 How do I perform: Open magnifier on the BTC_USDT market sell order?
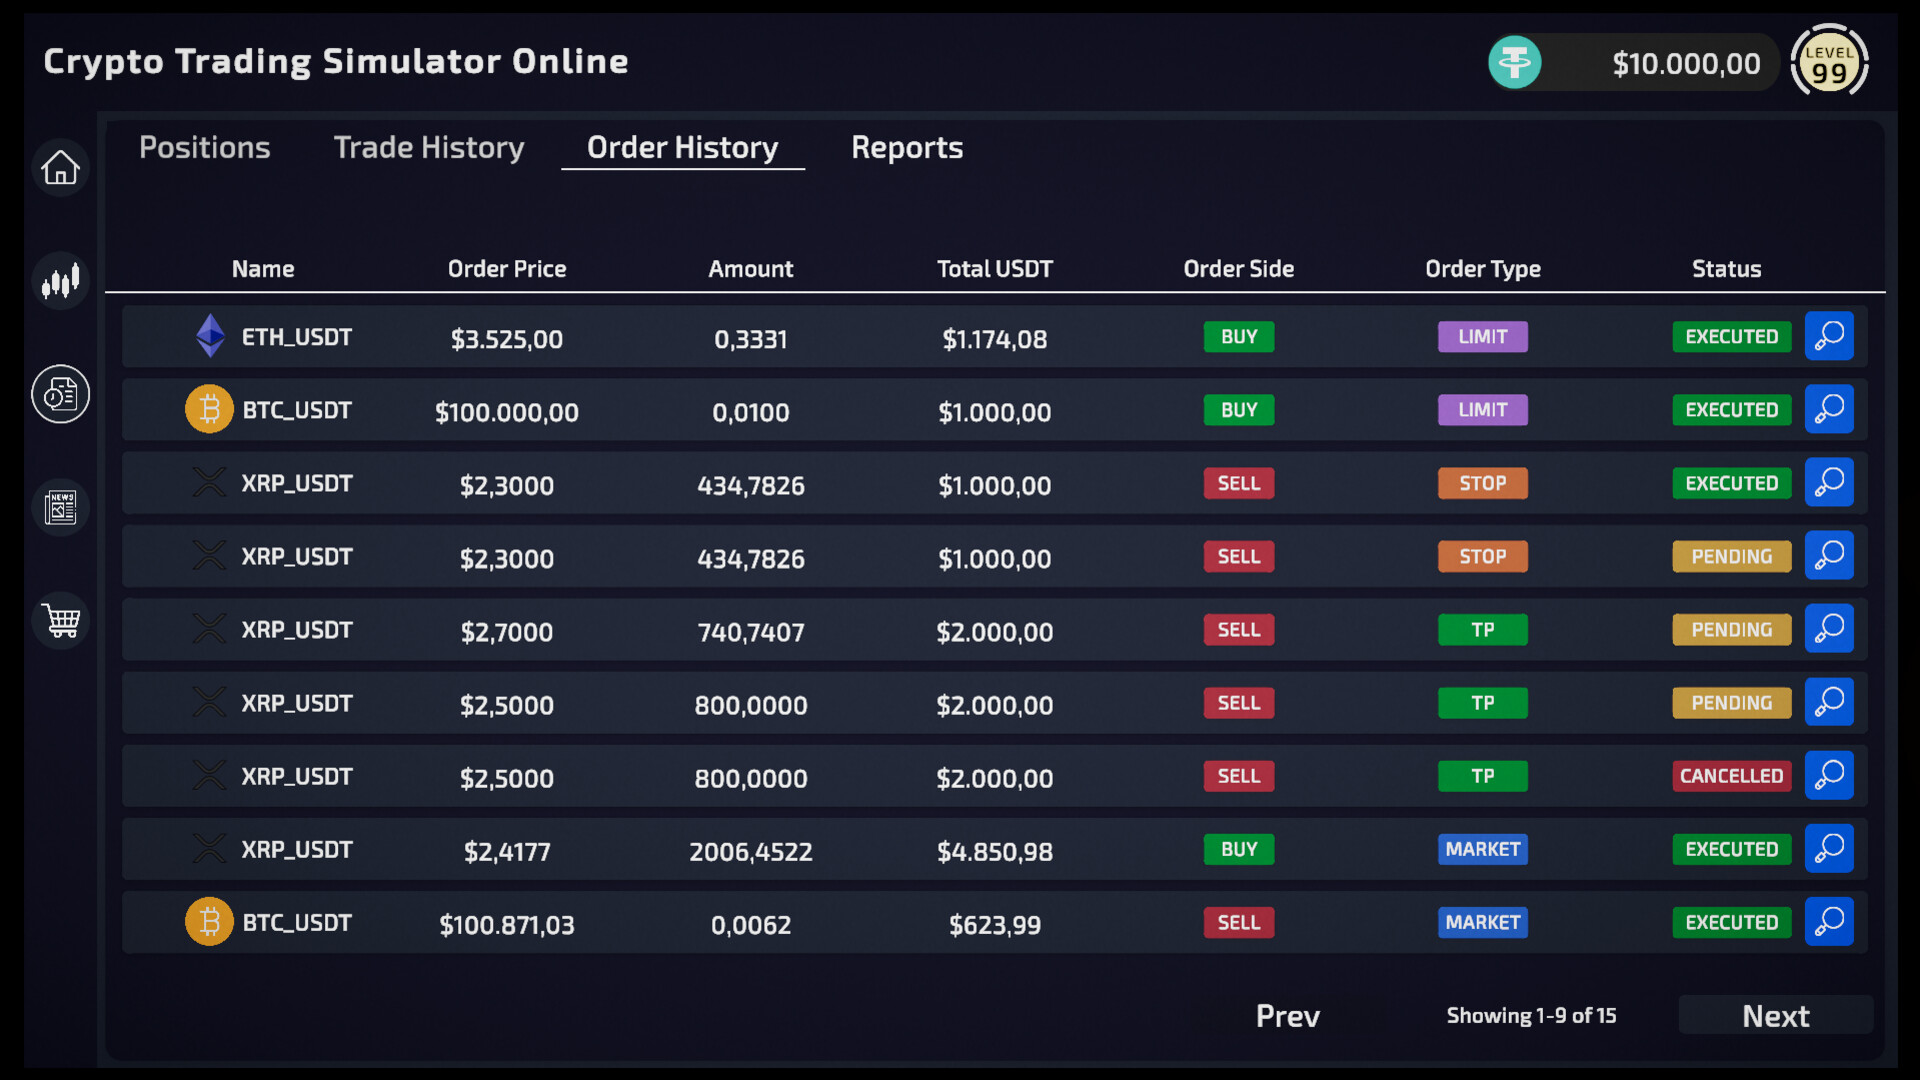[x=1829, y=921]
